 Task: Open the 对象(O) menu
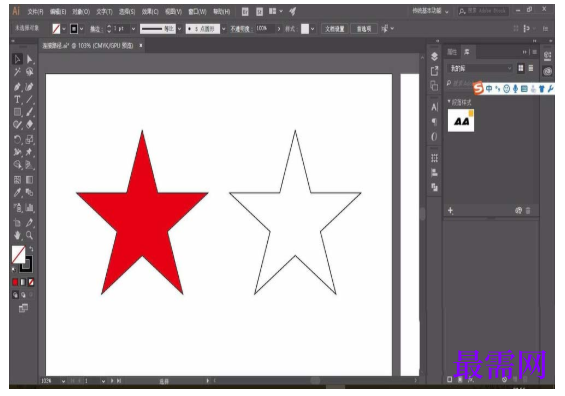pos(81,12)
